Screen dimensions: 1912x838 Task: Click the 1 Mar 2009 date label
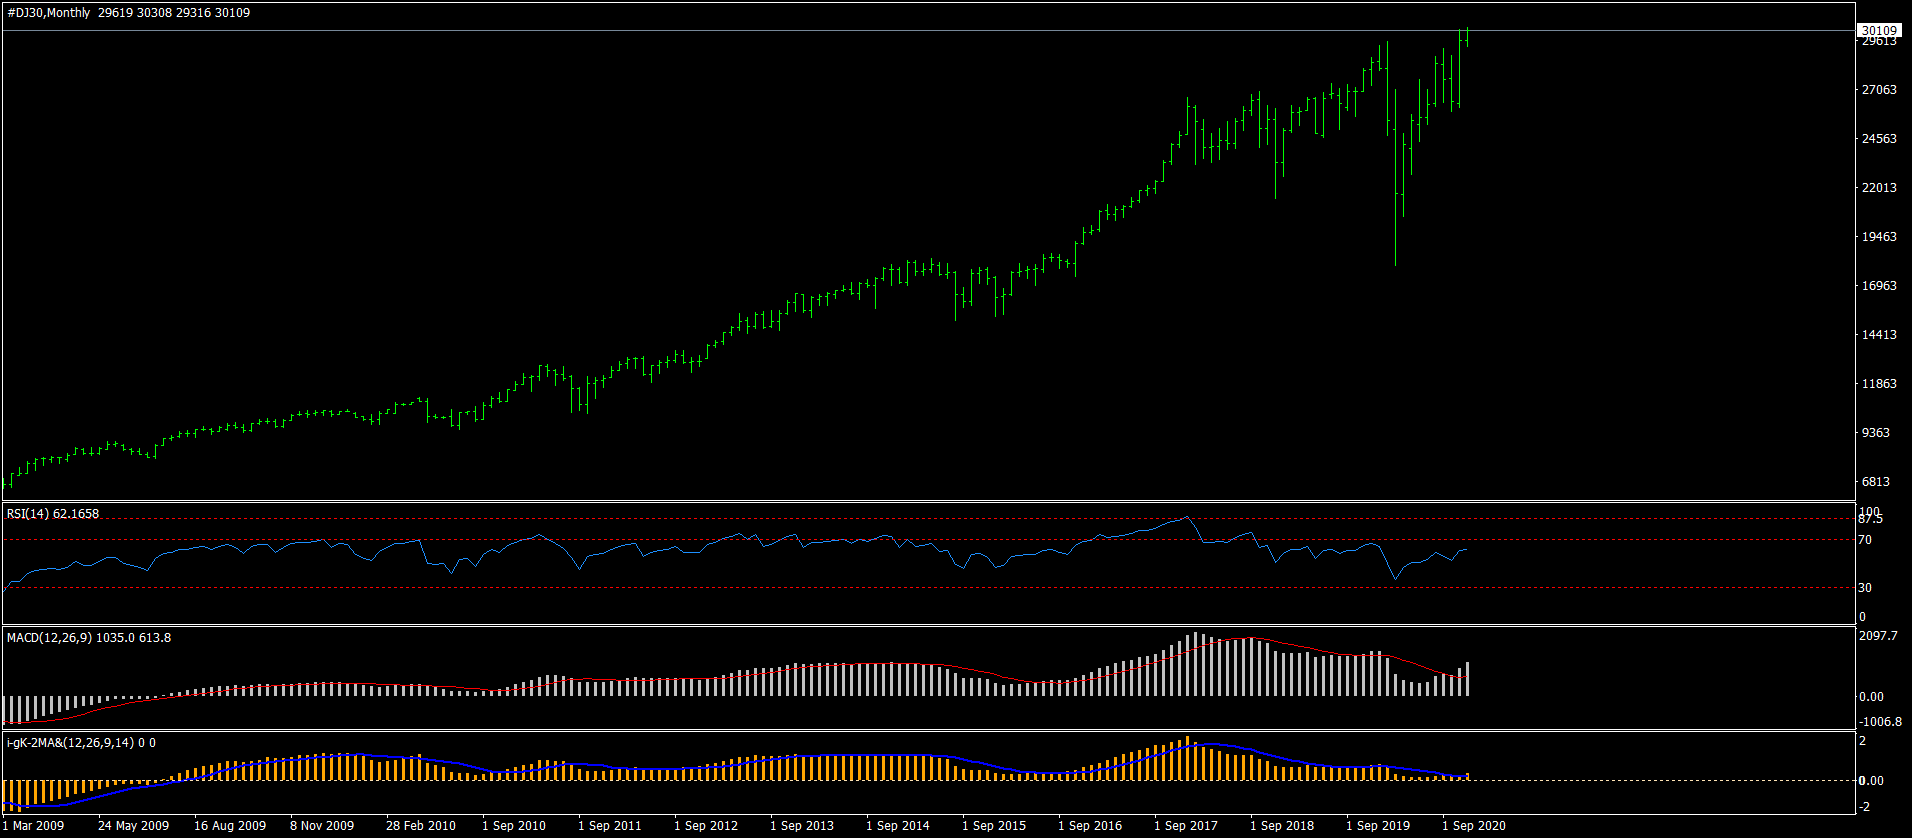point(34,826)
